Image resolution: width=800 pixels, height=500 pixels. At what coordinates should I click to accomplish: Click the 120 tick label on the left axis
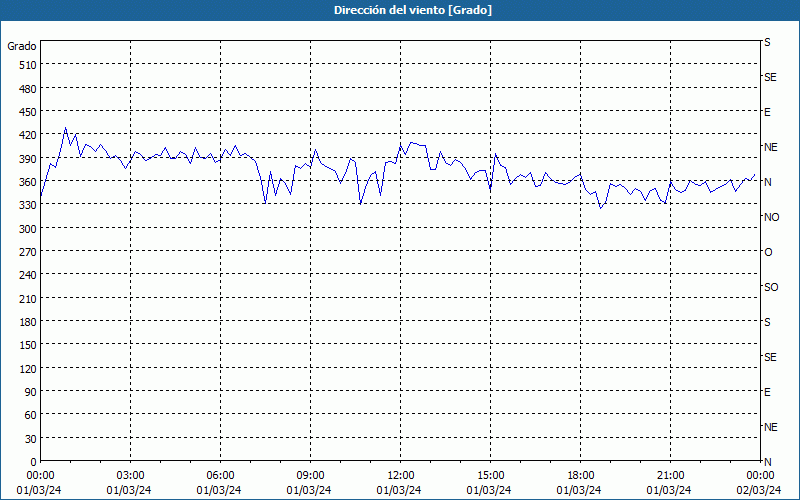tap(28, 369)
